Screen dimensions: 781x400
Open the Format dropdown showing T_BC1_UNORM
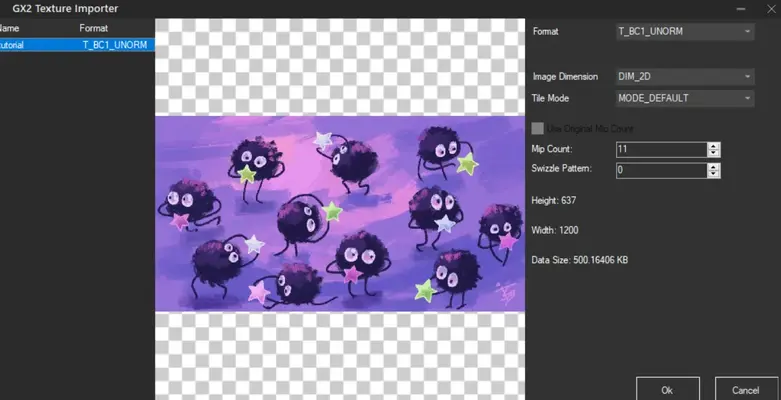(x=685, y=31)
